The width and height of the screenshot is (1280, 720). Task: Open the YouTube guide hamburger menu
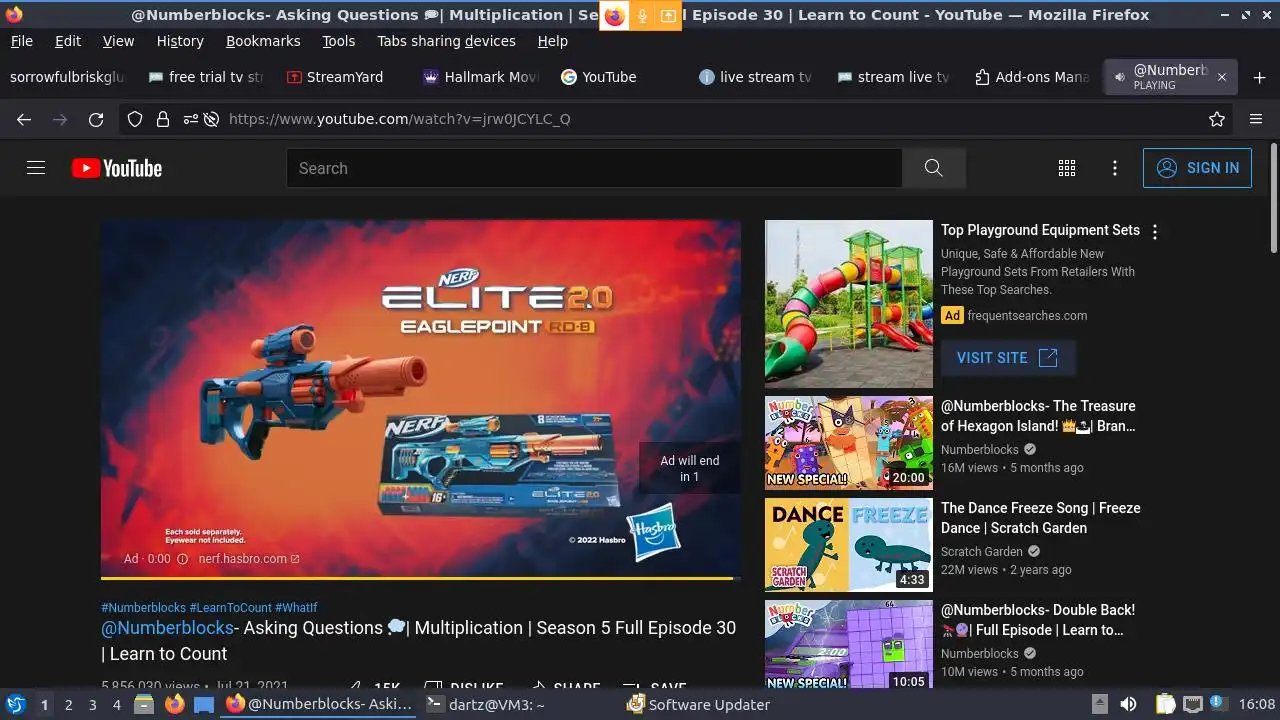[36, 168]
